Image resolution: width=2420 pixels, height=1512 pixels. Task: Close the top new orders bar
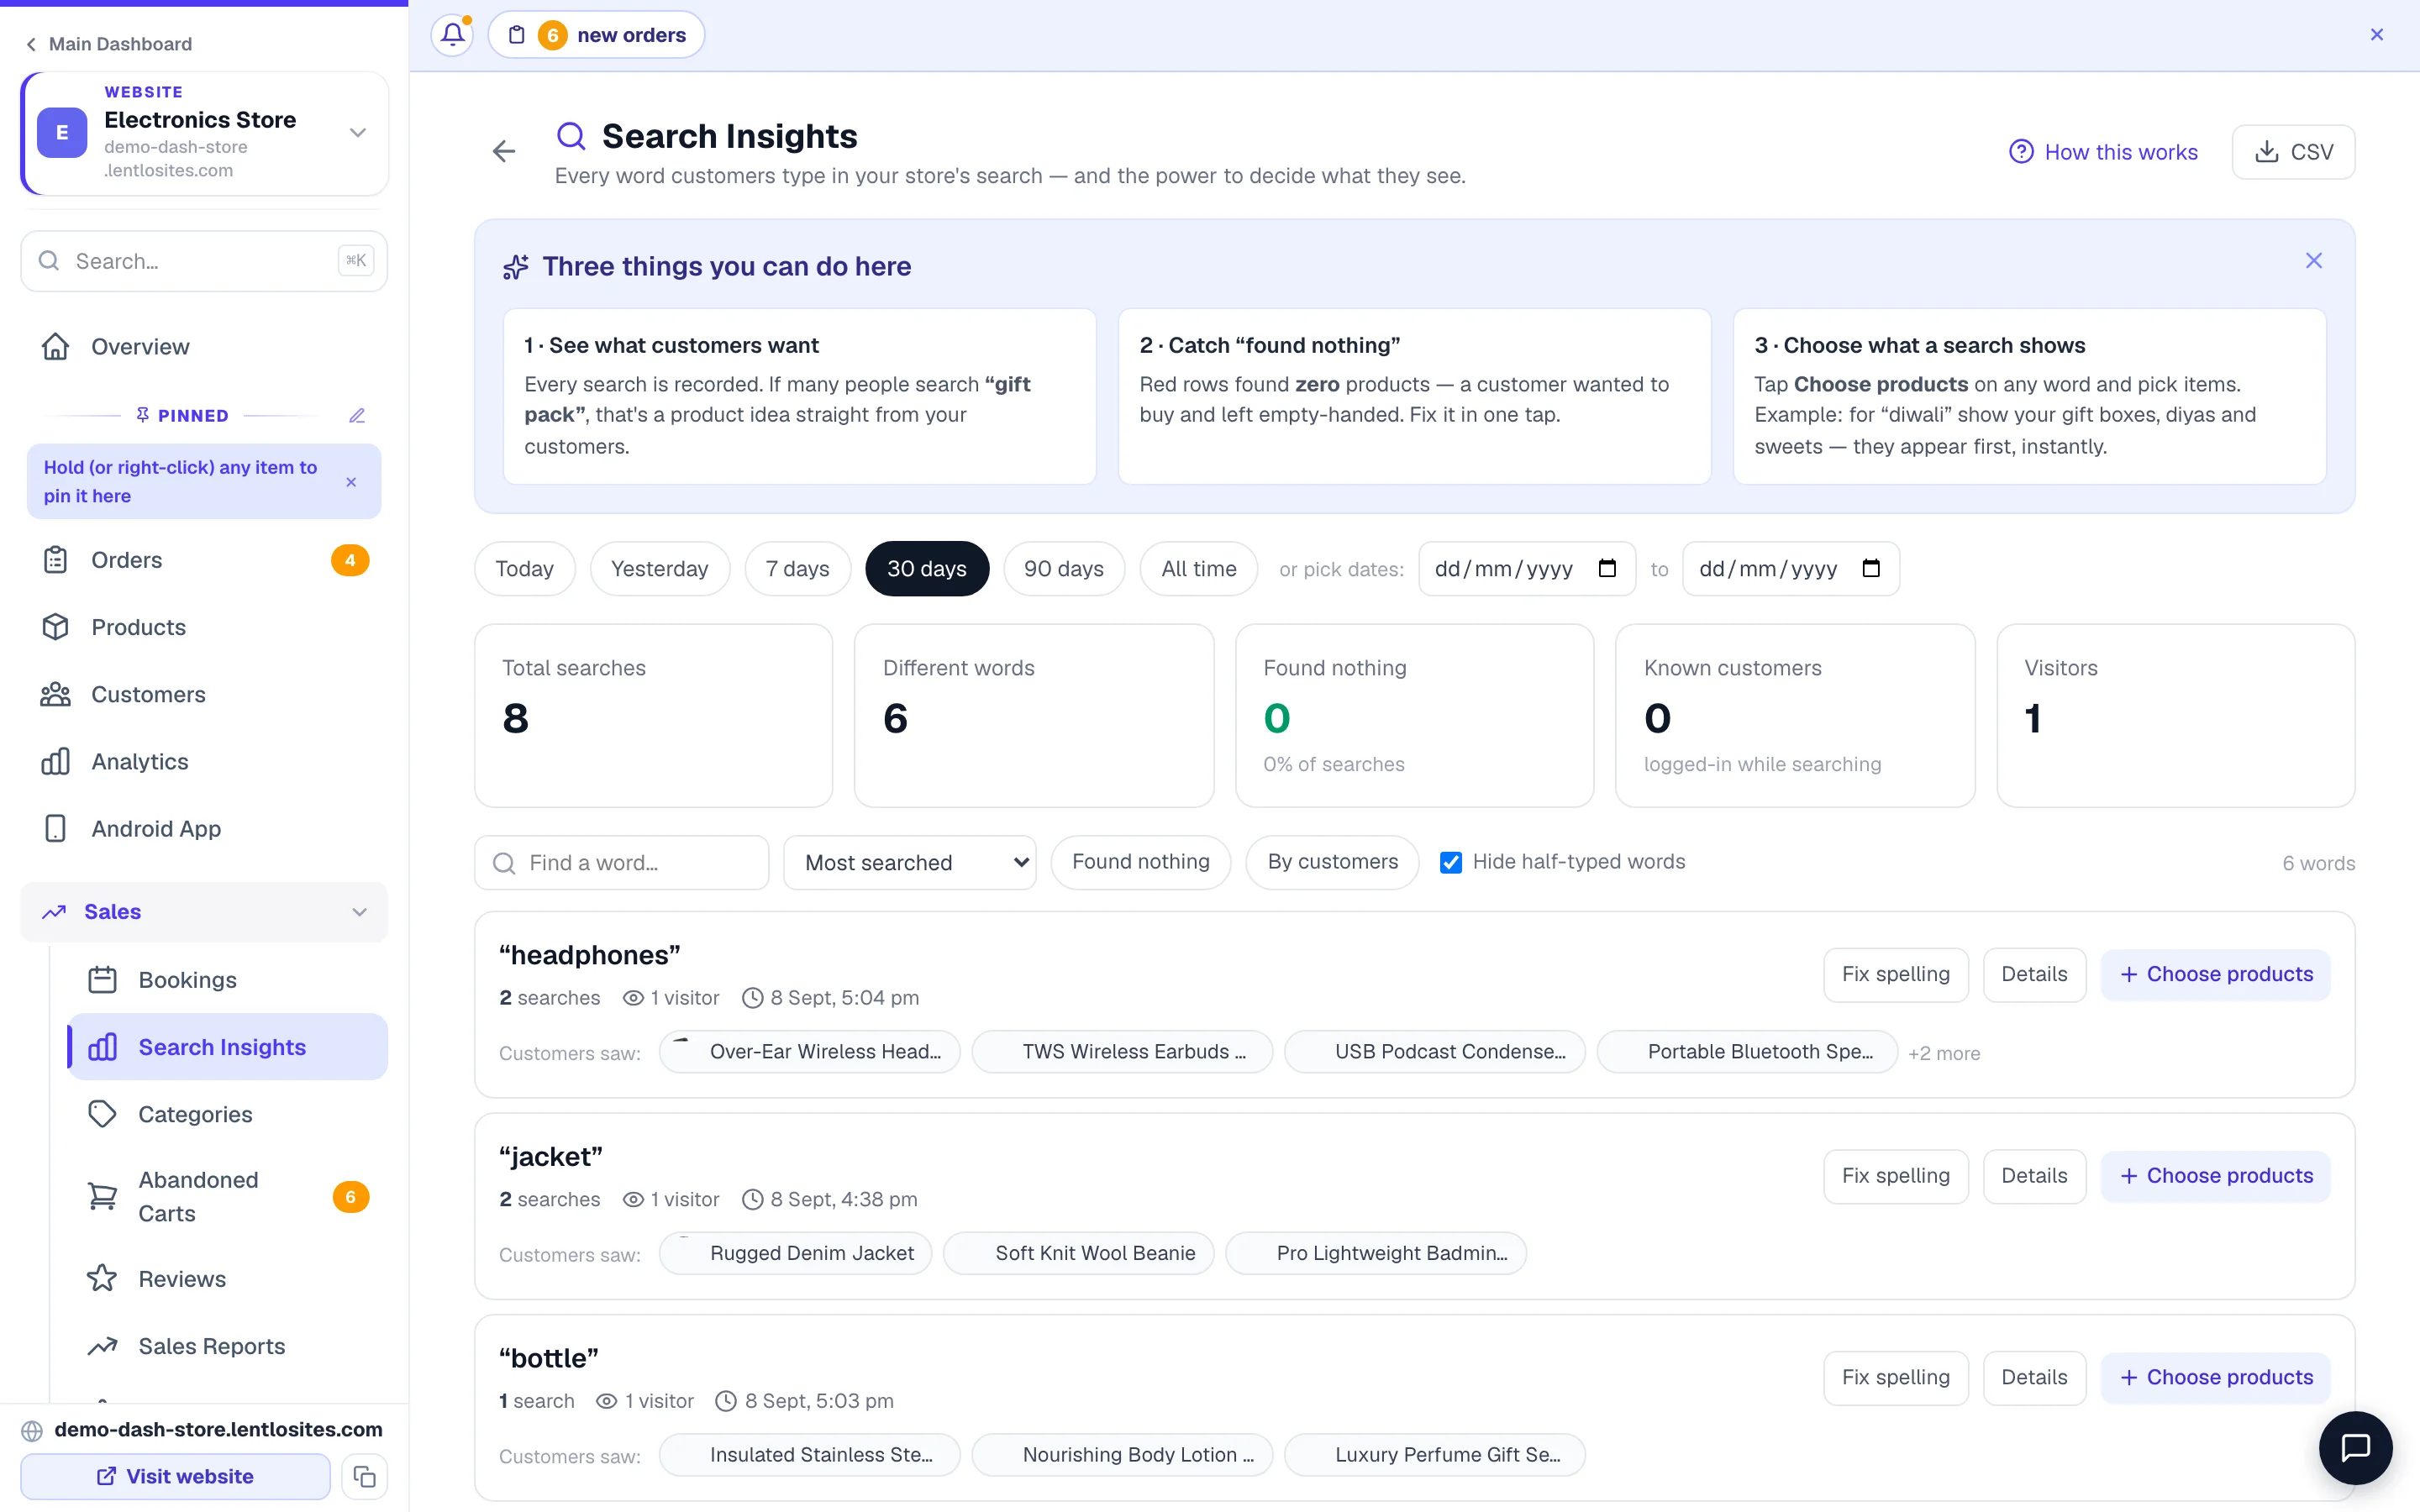[x=2377, y=35]
